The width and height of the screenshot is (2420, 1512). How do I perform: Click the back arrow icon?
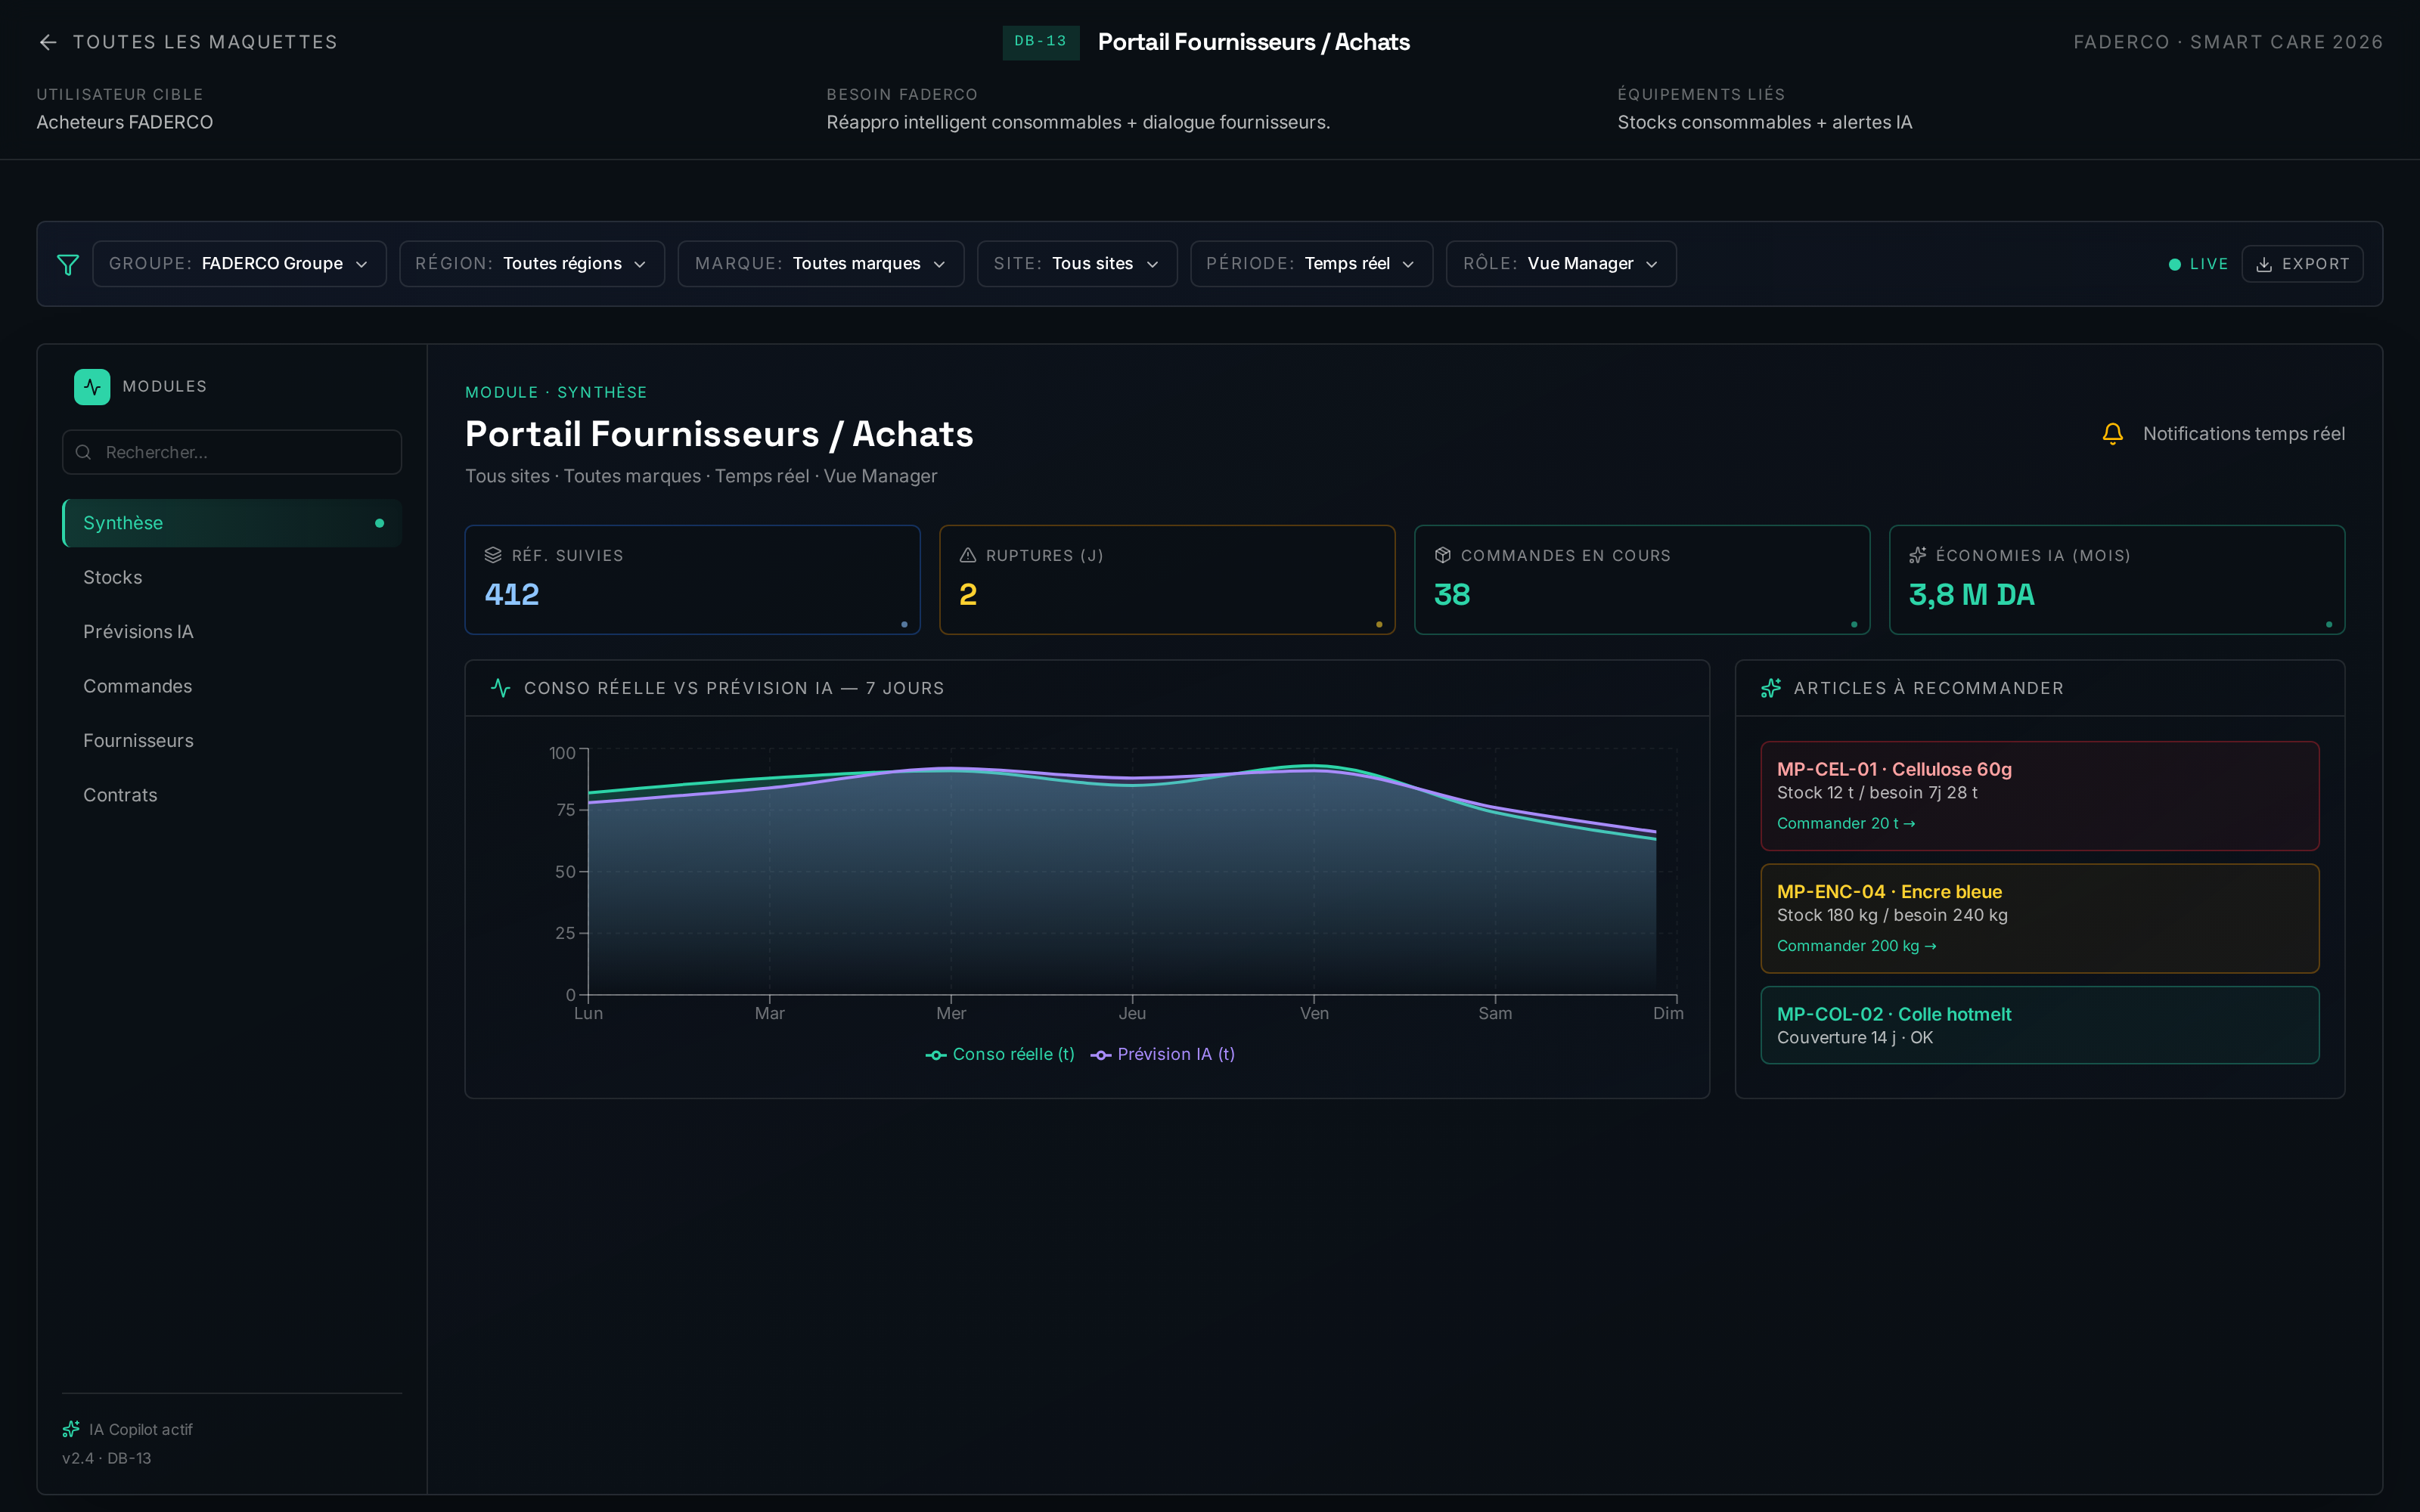47,42
